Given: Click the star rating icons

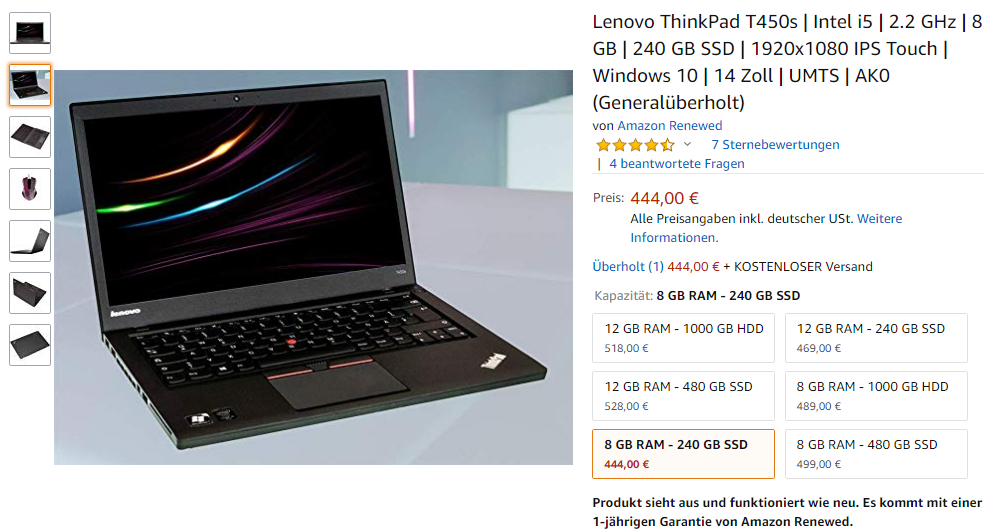Looking at the screenshot, I should point(635,145).
